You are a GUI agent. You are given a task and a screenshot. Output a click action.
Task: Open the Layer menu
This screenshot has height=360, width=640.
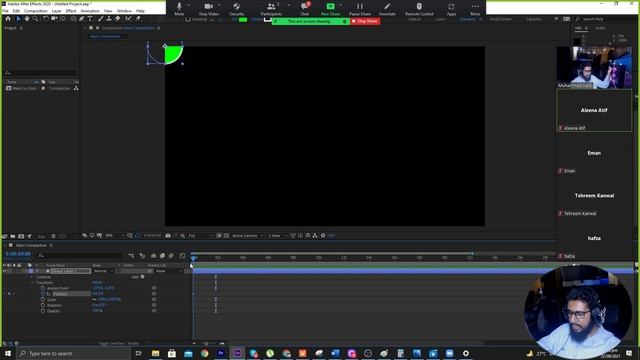(x=56, y=11)
